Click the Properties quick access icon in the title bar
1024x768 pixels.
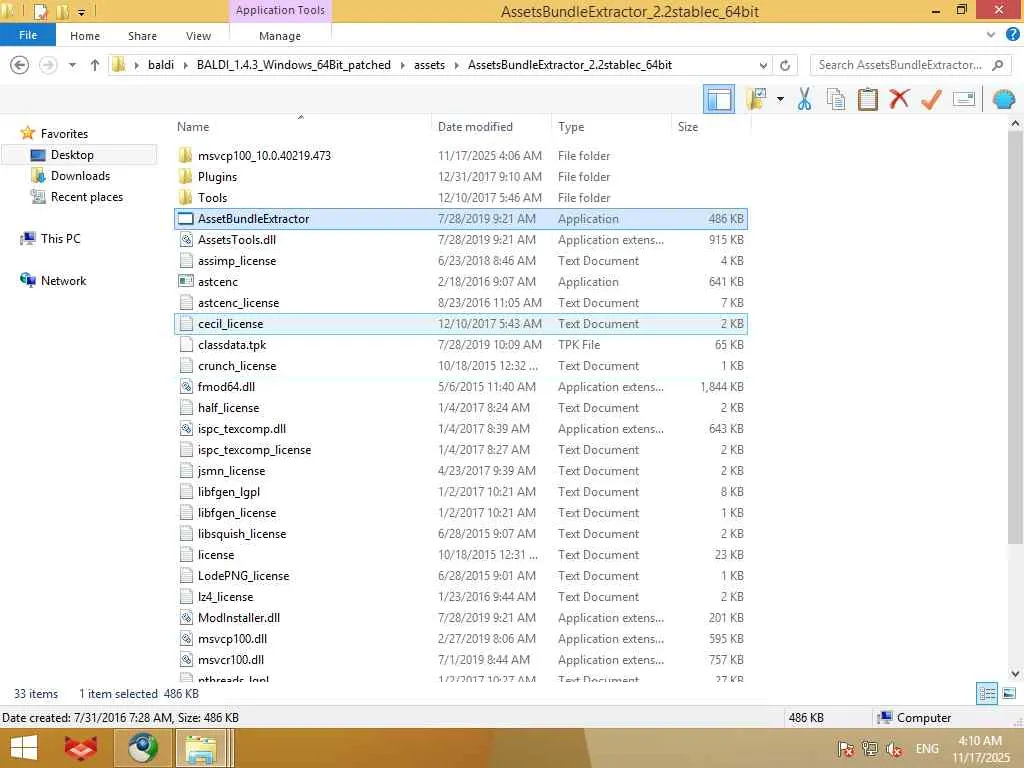[40, 11]
